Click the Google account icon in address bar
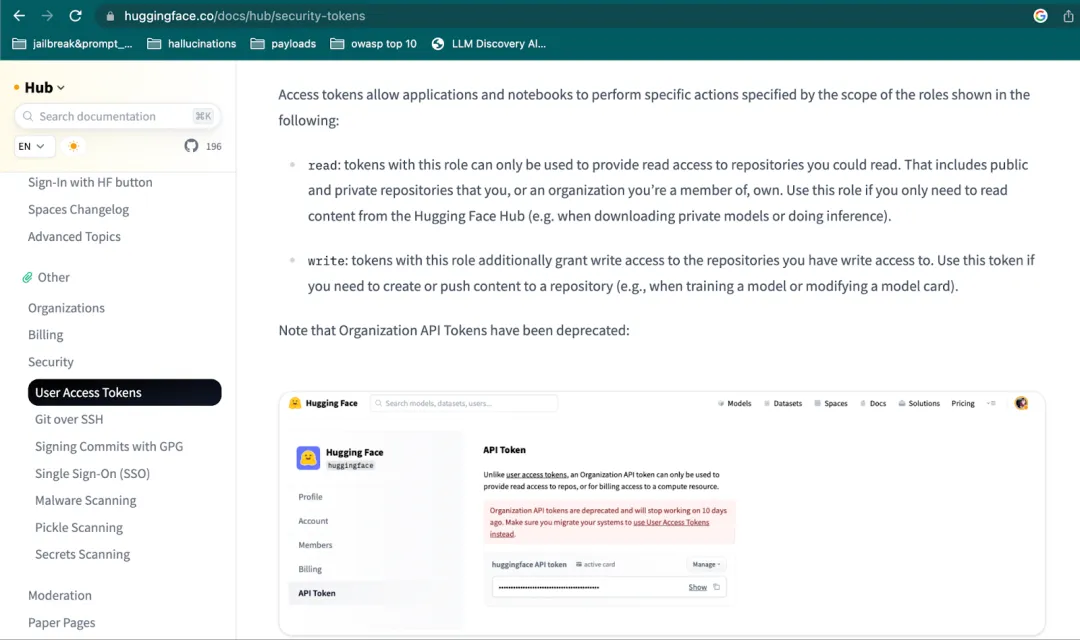Screen dimensions: 1080x640 tap(1040, 16)
